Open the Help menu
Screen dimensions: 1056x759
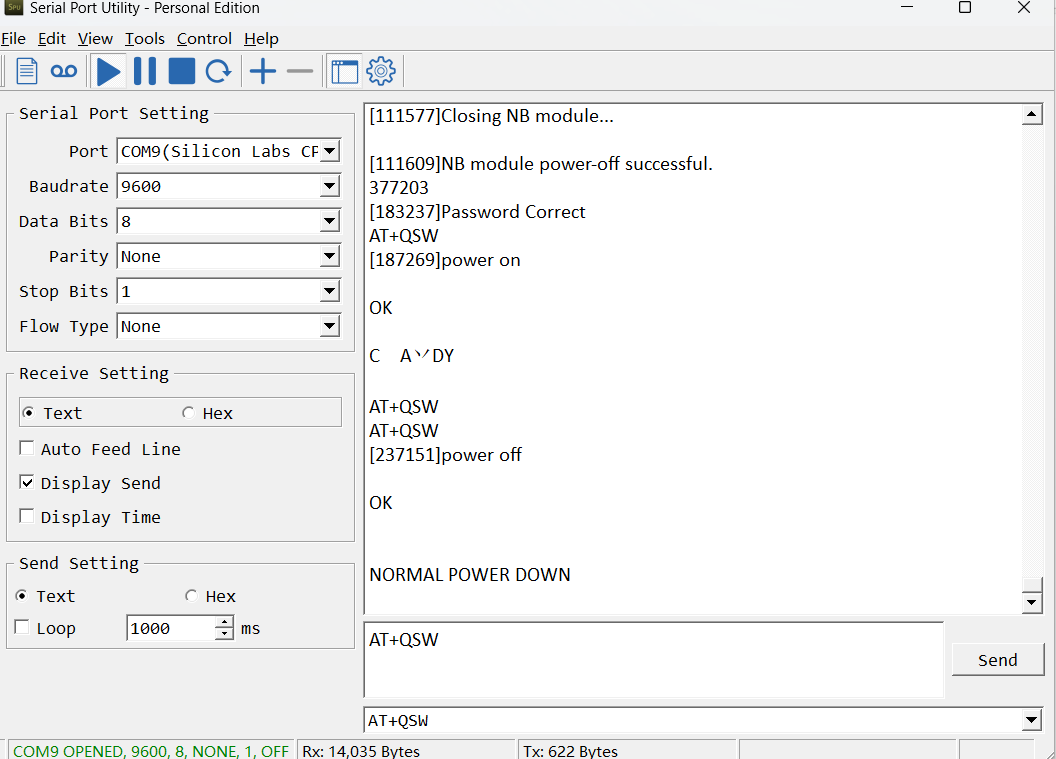click(x=261, y=38)
